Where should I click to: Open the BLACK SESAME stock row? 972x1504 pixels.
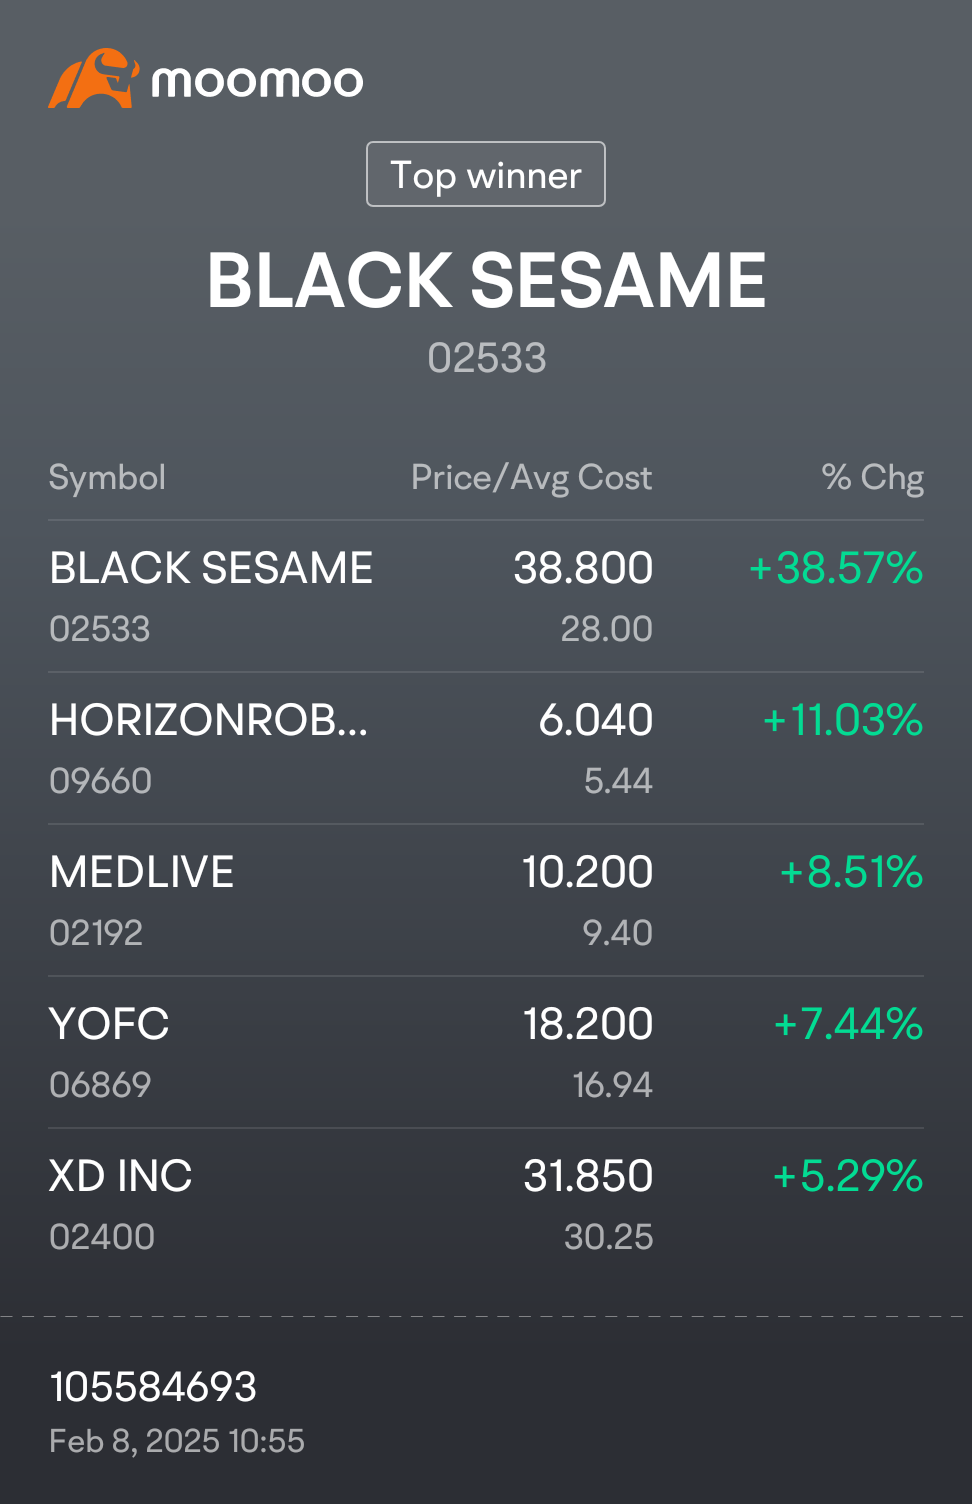[486, 597]
